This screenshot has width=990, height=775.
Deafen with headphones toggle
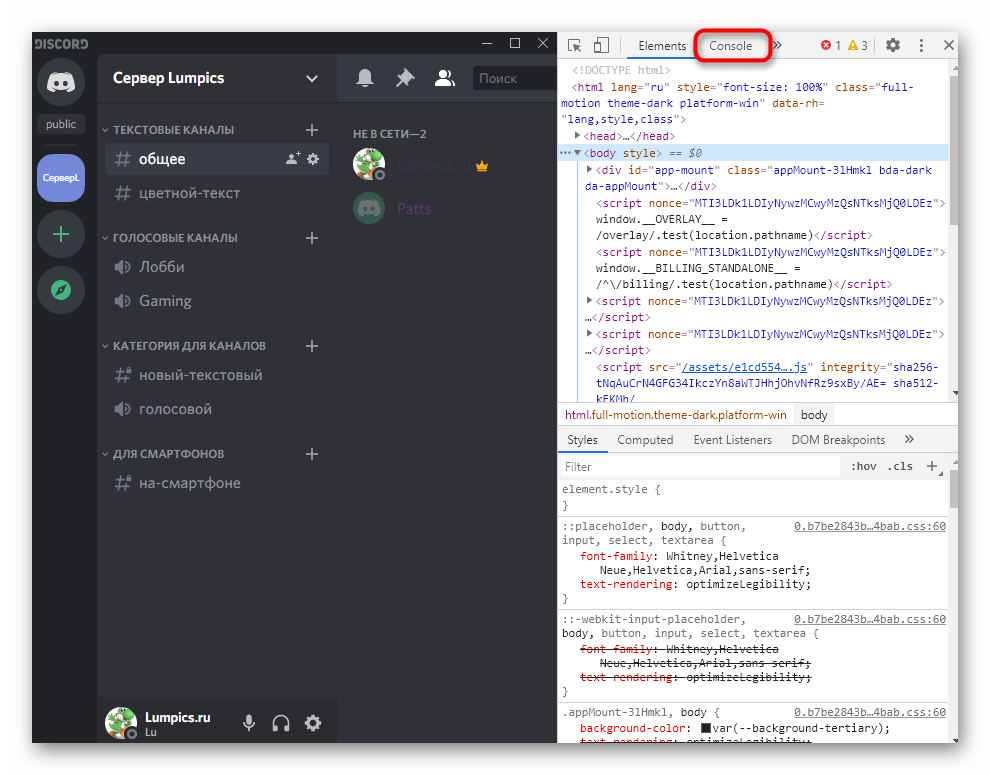coord(281,723)
